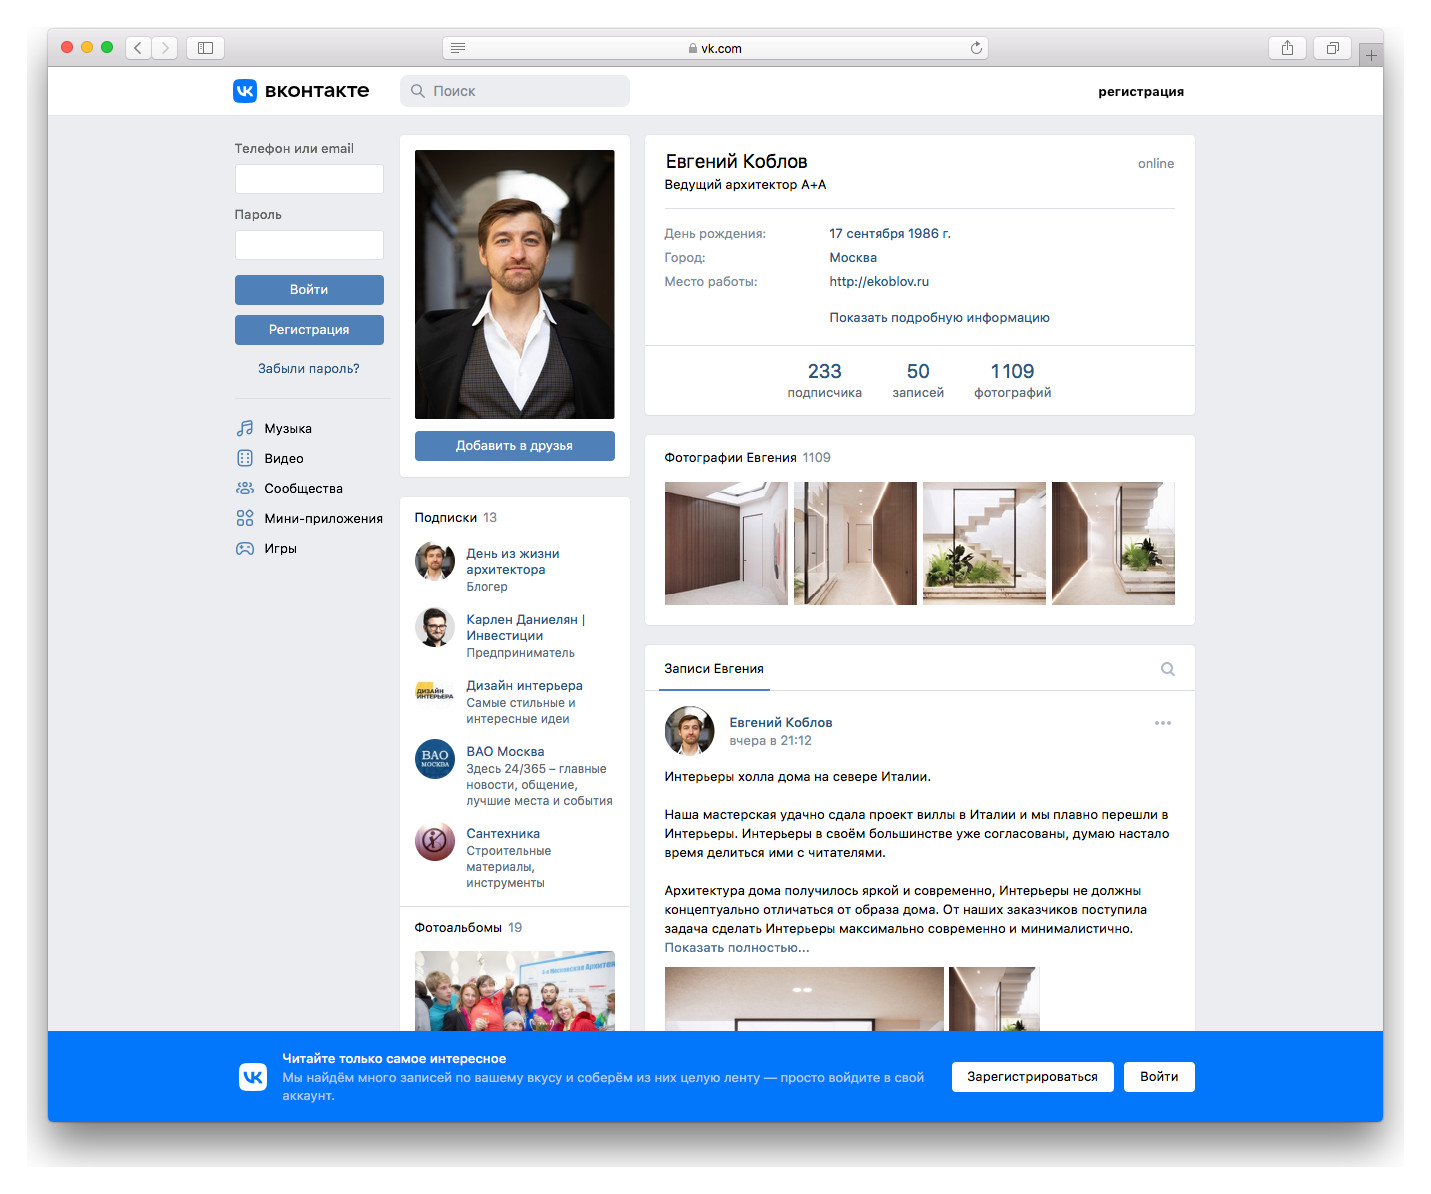Open 'регистрация' in top header

point(1140,91)
